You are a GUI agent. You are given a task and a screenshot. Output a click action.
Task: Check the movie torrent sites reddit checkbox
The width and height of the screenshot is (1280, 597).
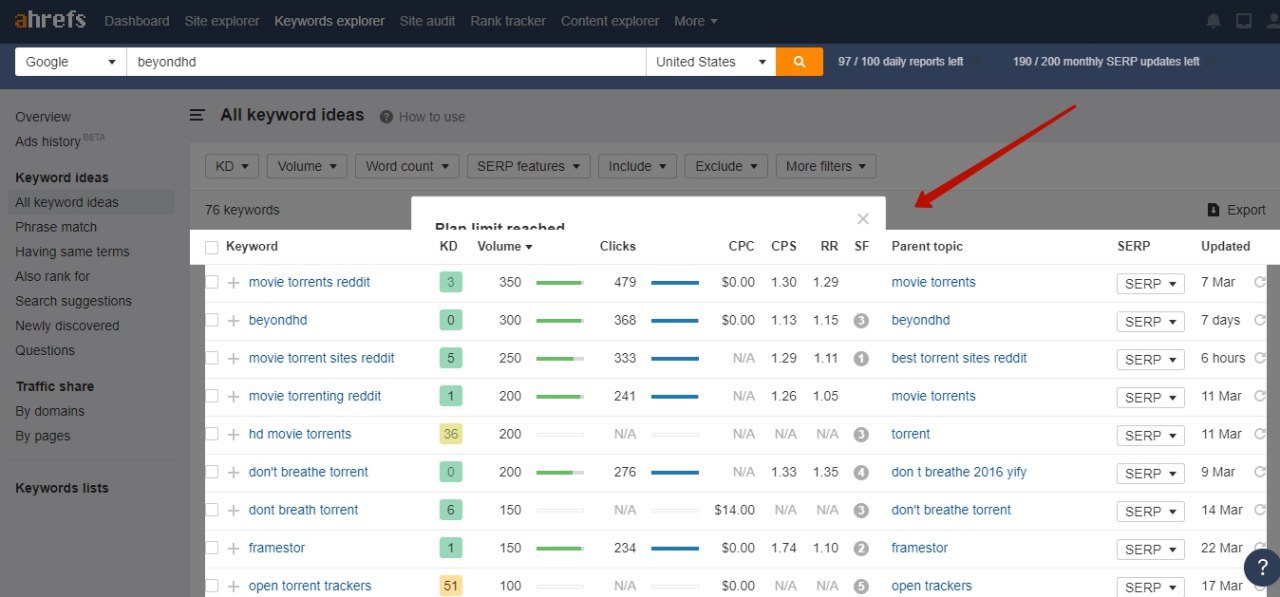coord(211,359)
